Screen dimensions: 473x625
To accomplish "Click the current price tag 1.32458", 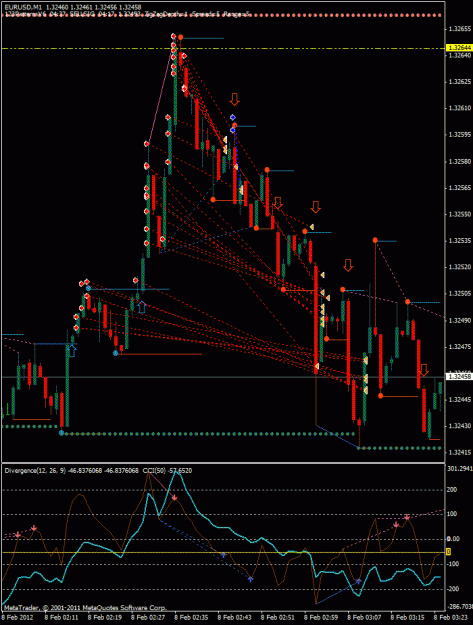I will pos(459,377).
